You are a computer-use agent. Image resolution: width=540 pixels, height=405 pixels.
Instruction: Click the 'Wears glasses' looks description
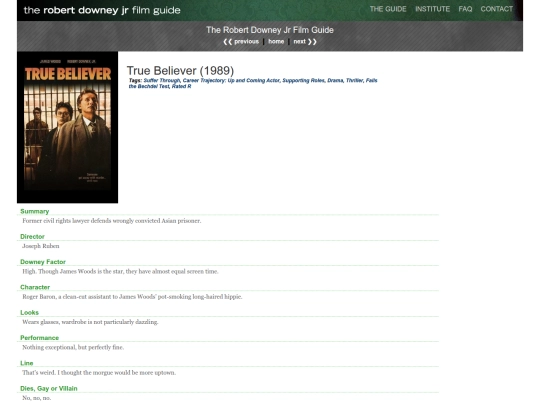(90, 322)
